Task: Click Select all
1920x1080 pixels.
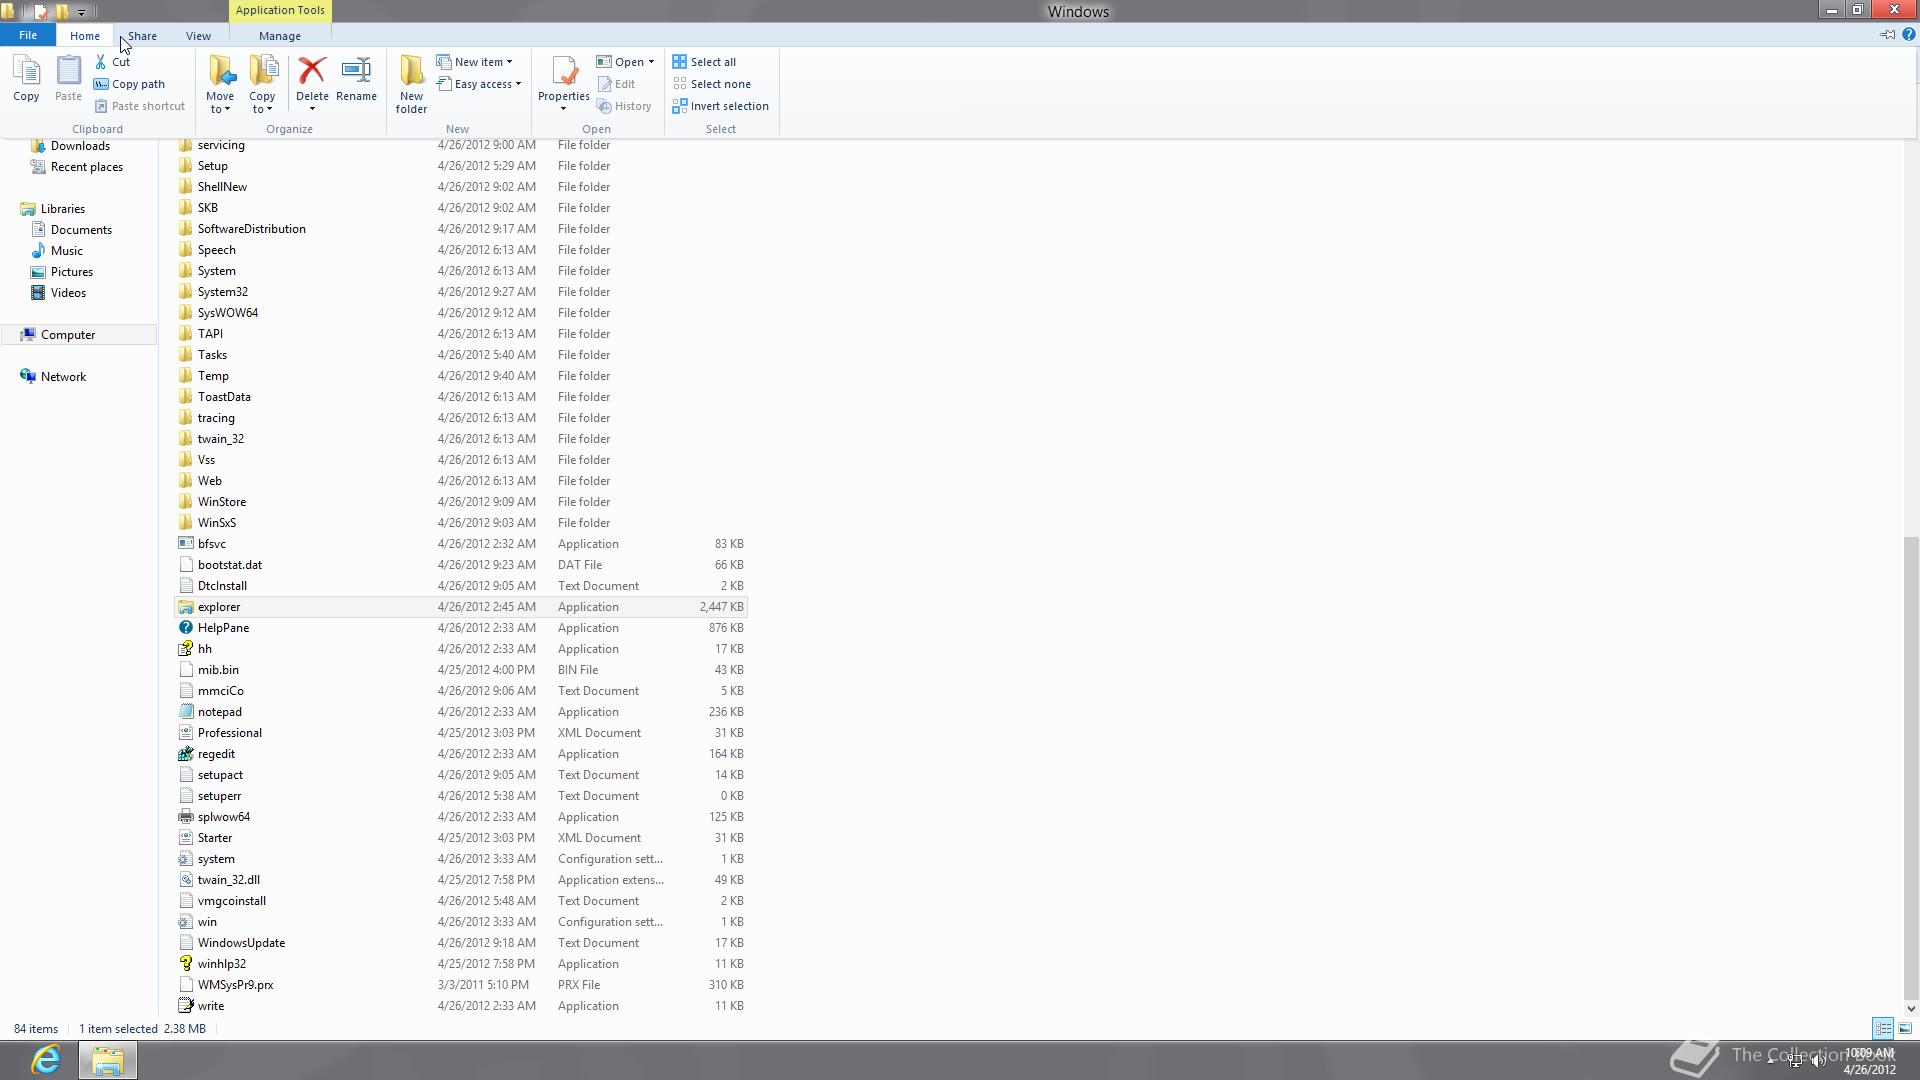Action: 704,62
